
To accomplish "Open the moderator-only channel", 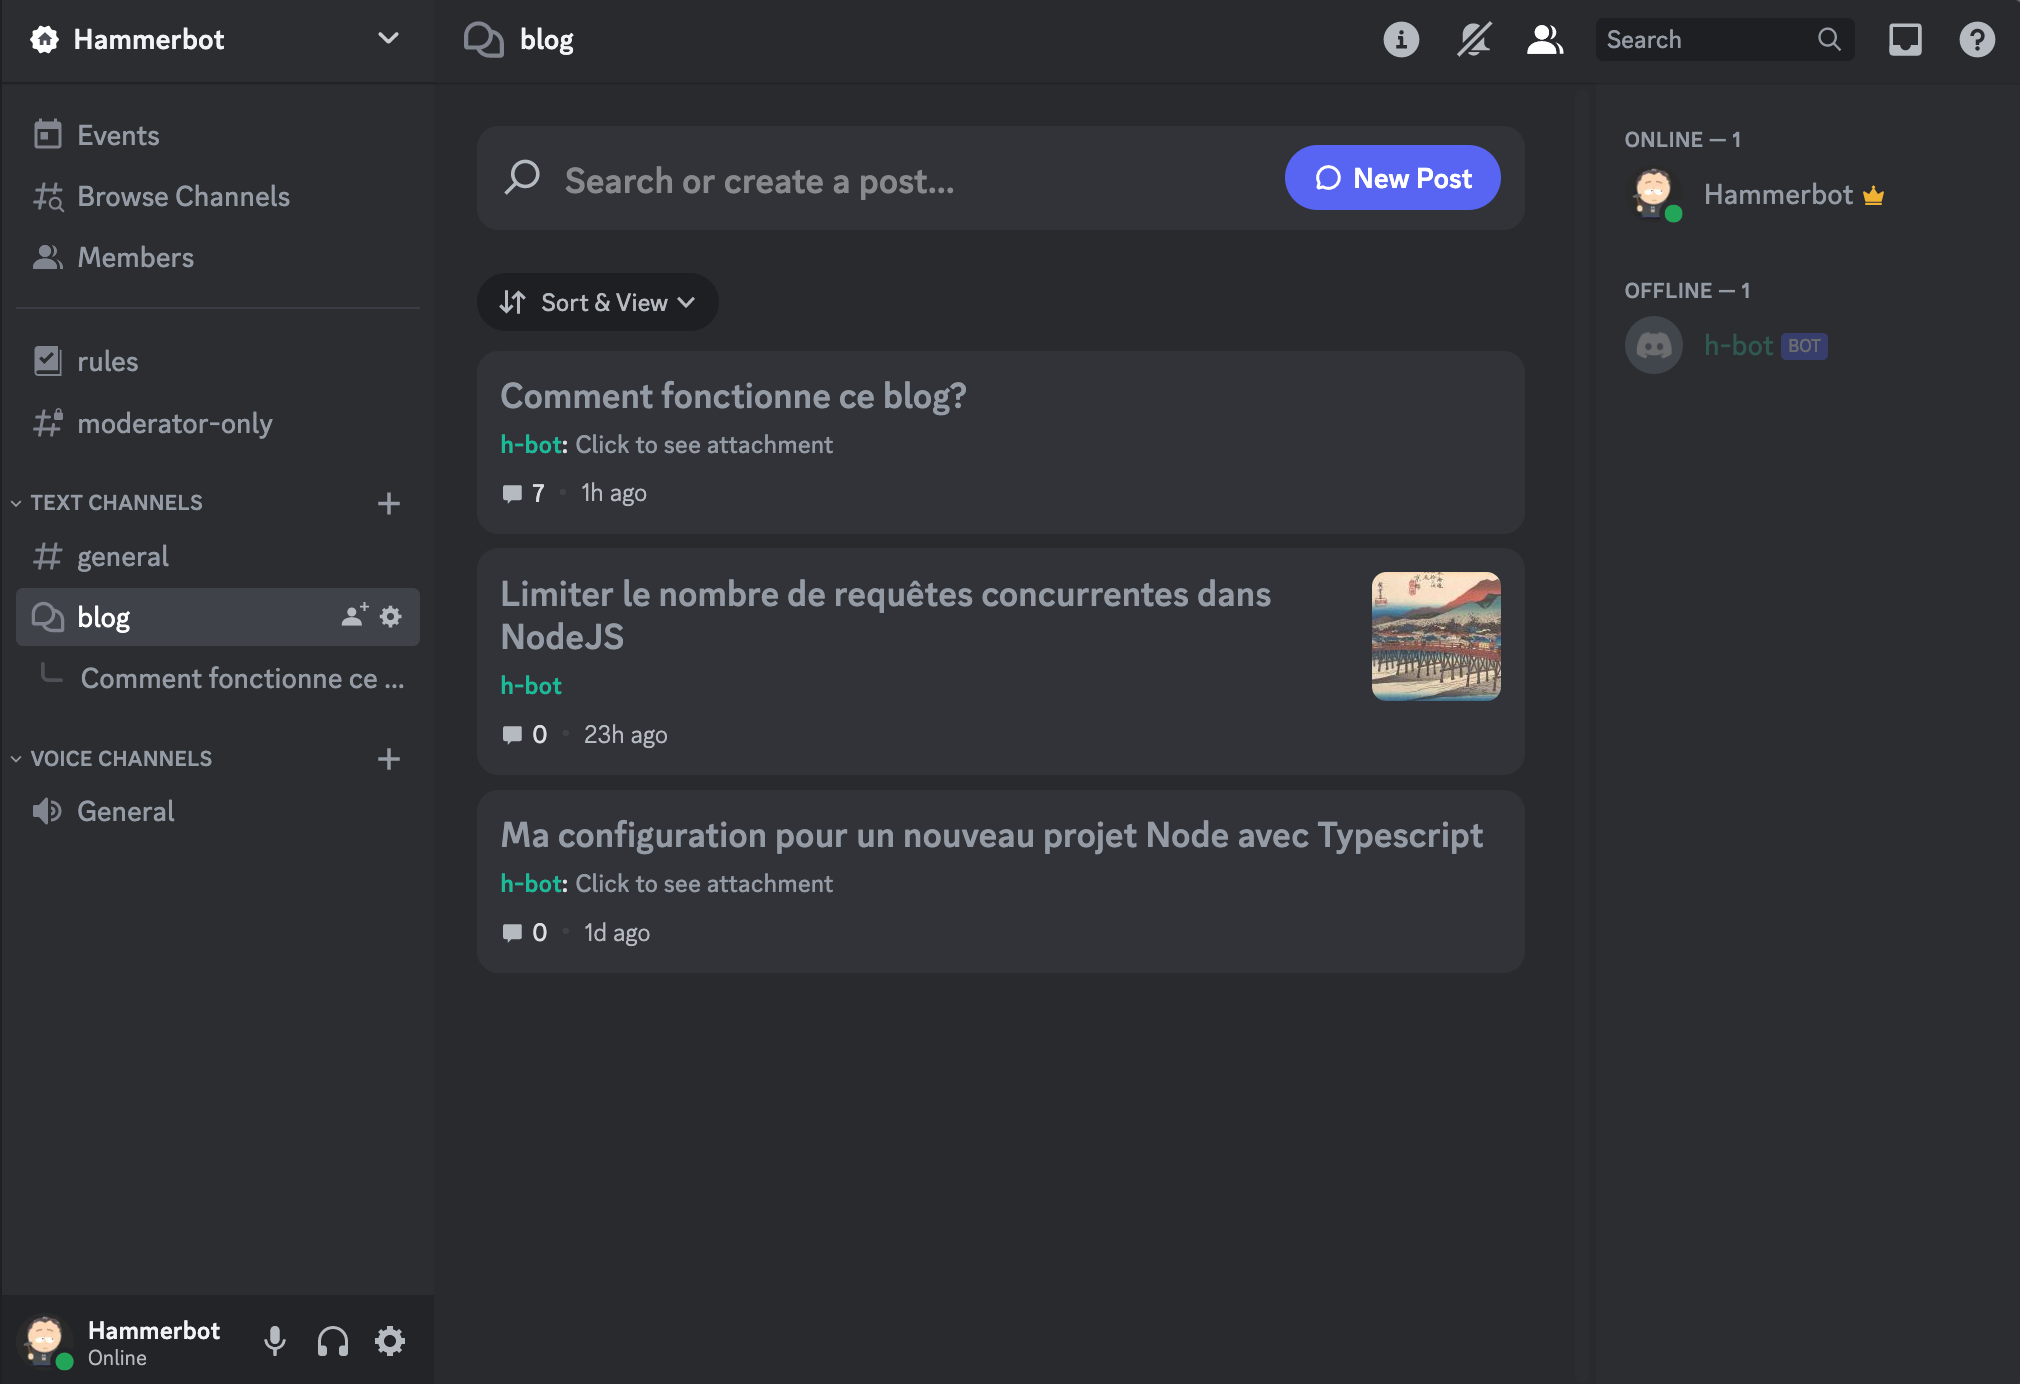I will coord(218,423).
